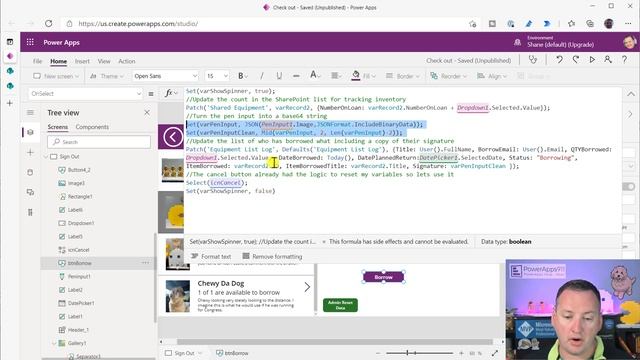The width and height of the screenshot is (640, 360).
Task: Select icnCancel in the tree
Action: pyautogui.click(x=78, y=249)
